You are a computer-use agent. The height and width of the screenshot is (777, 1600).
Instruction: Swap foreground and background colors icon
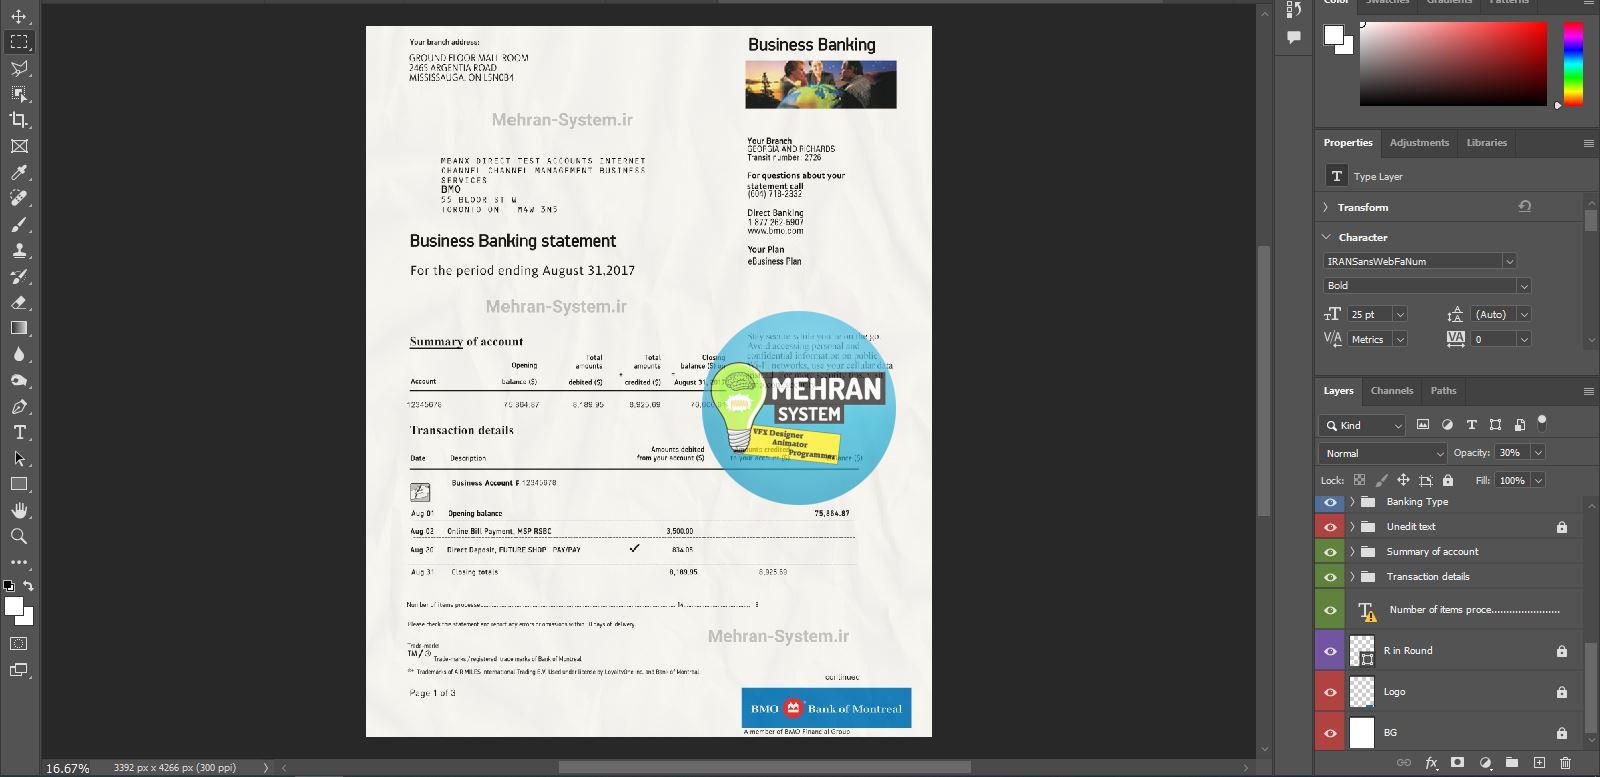(29, 586)
